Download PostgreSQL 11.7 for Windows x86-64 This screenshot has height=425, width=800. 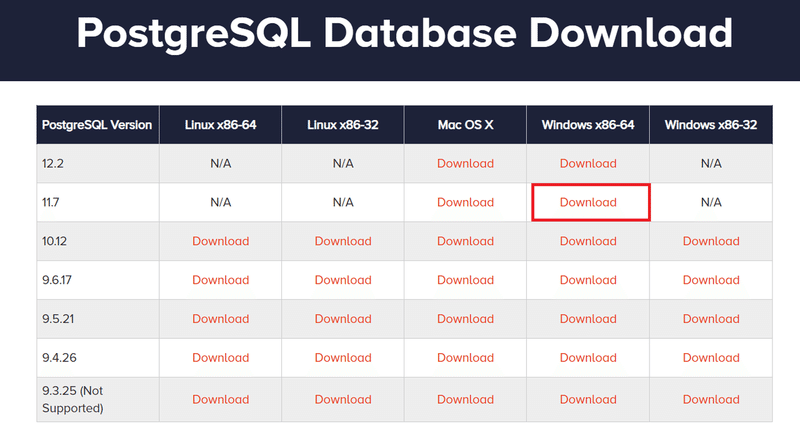[588, 202]
